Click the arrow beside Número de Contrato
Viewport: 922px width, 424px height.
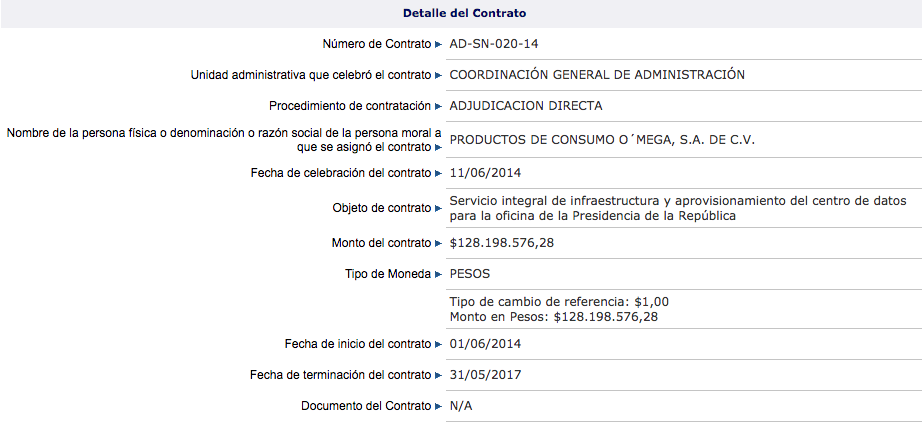tap(438, 44)
